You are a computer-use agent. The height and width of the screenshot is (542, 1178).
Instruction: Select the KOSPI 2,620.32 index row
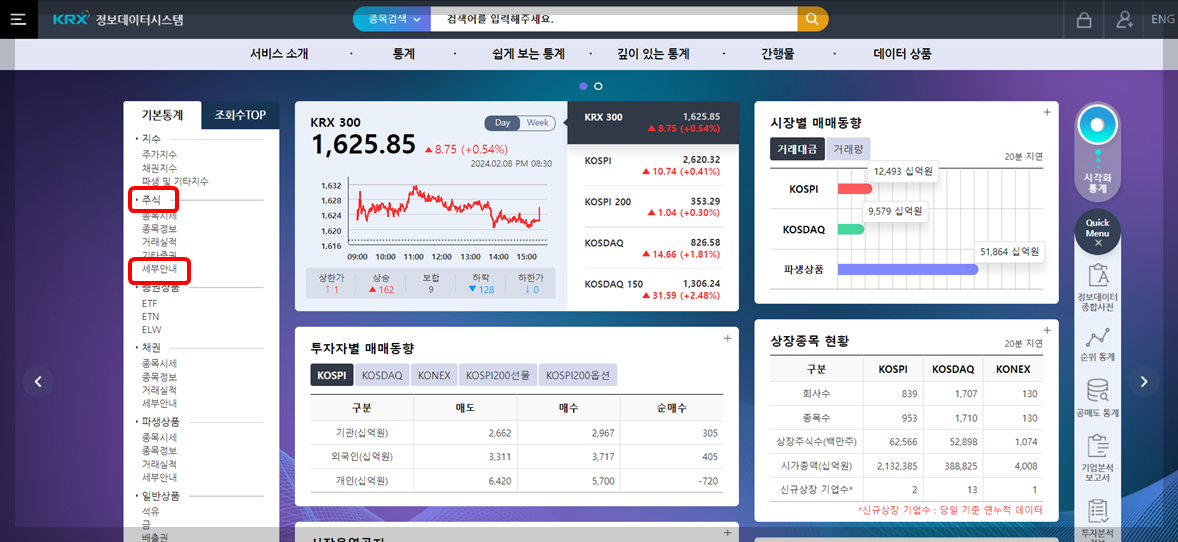click(x=653, y=165)
